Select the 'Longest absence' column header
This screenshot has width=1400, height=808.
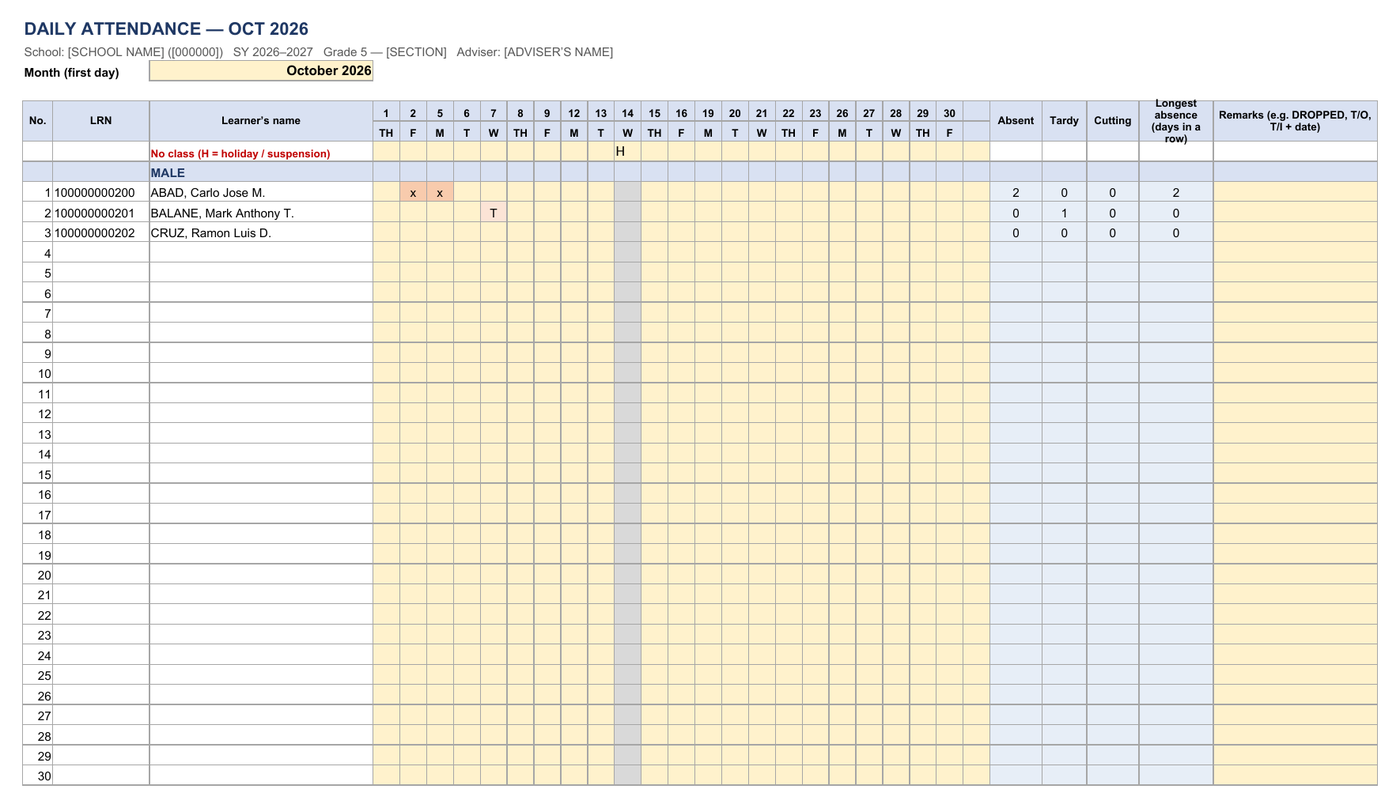[1176, 121]
